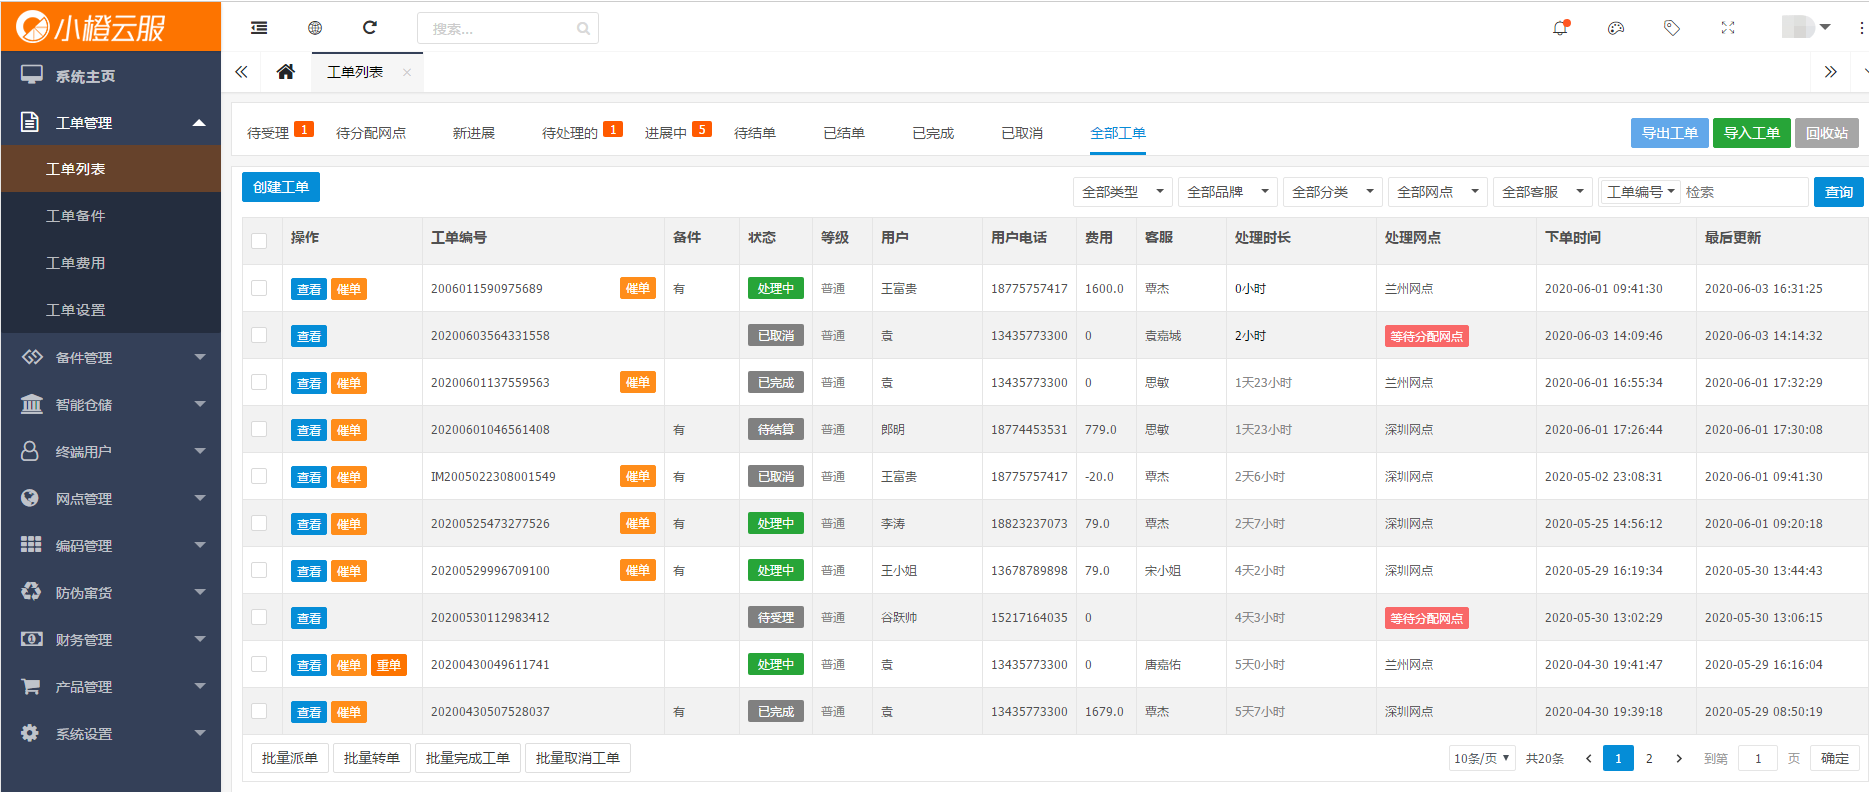Expand 终端用户 sidebar menu
The width and height of the screenshot is (1869, 792).
[110, 452]
